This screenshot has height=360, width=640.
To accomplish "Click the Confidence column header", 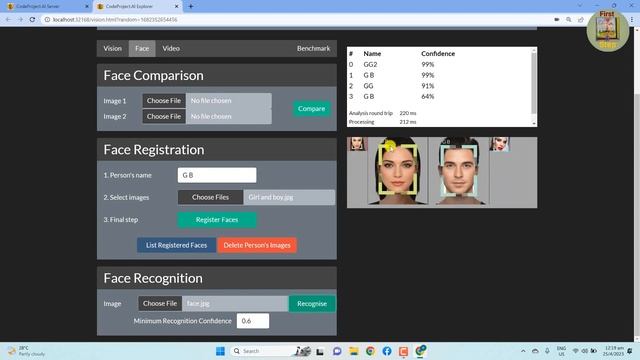I will [438, 53].
